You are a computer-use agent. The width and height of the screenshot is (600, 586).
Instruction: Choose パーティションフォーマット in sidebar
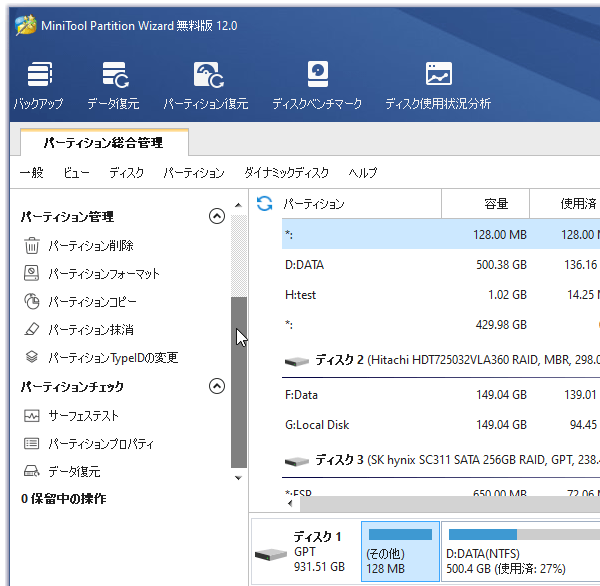104,273
